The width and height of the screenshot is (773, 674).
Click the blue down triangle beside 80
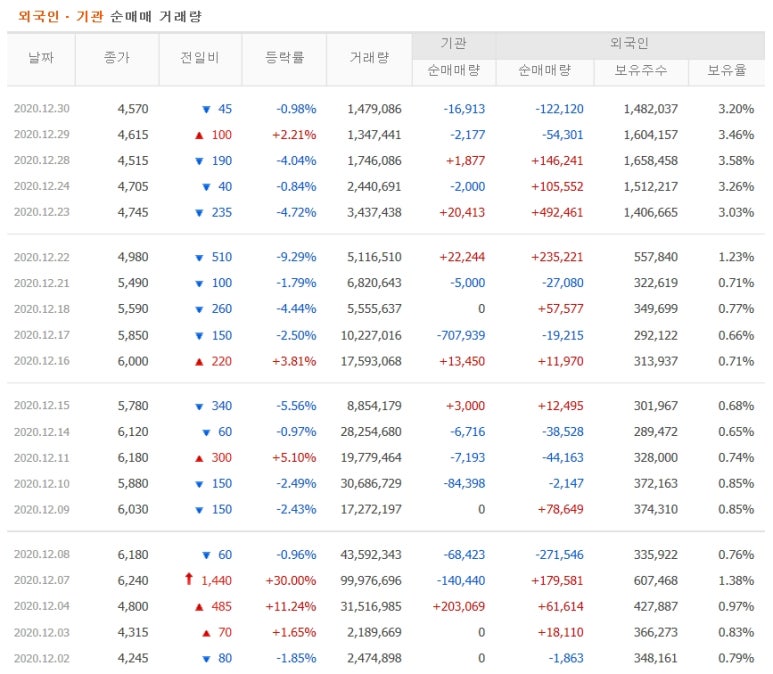[x=207, y=659]
